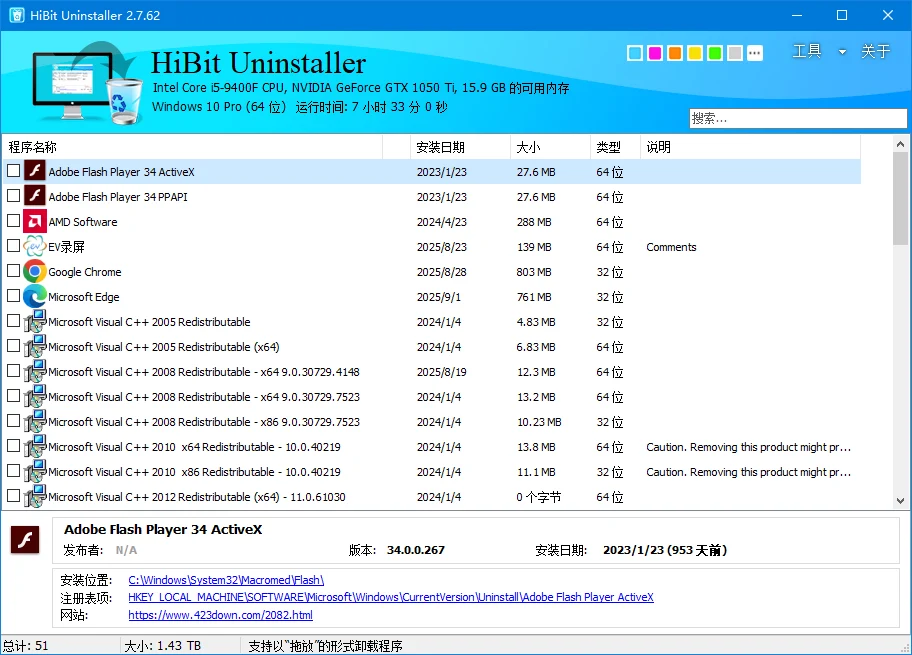Select the Google Chrome row name
Viewport: 912px width, 655px height.
(x=85, y=272)
